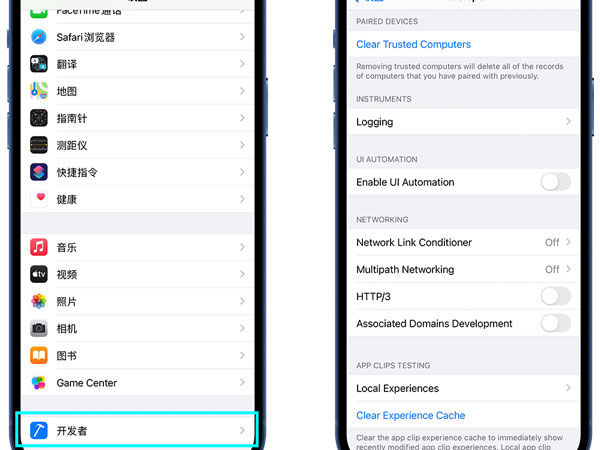This screenshot has width=600, height=450.
Task: Open the Local Experiences row
Action: click(460, 388)
